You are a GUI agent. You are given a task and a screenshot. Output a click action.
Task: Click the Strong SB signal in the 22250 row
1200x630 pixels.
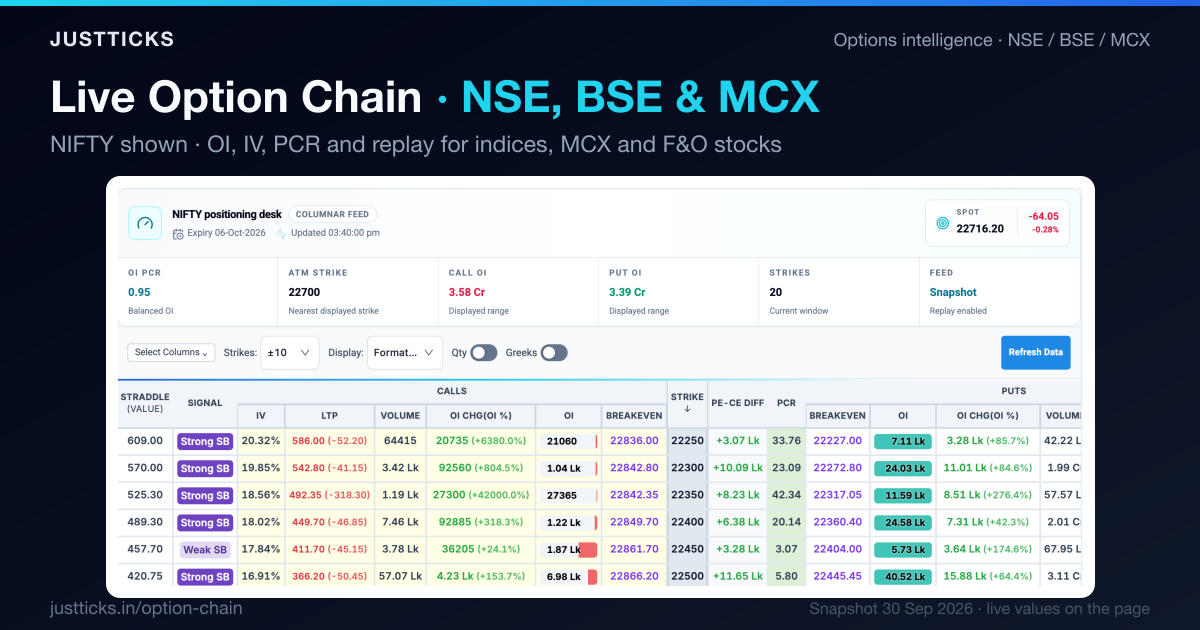pyautogui.click(x=205, y=441)
